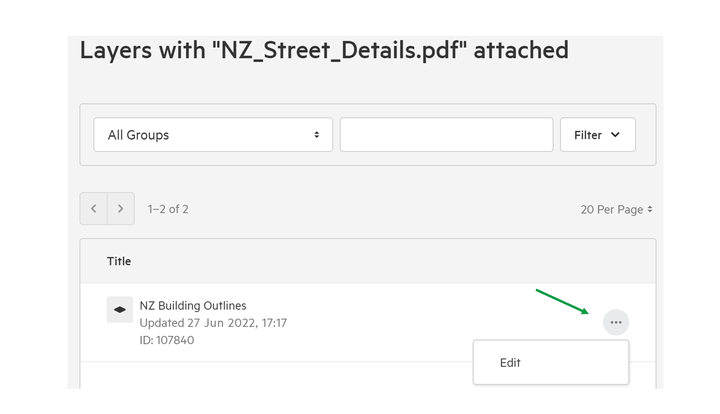Open the All Groups dropdown

213,134
